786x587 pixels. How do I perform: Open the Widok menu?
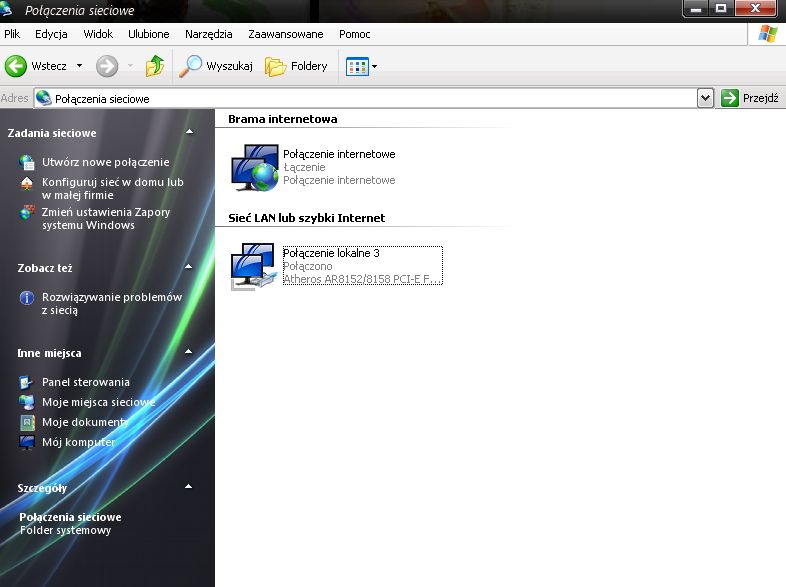[x=98, y=34]
